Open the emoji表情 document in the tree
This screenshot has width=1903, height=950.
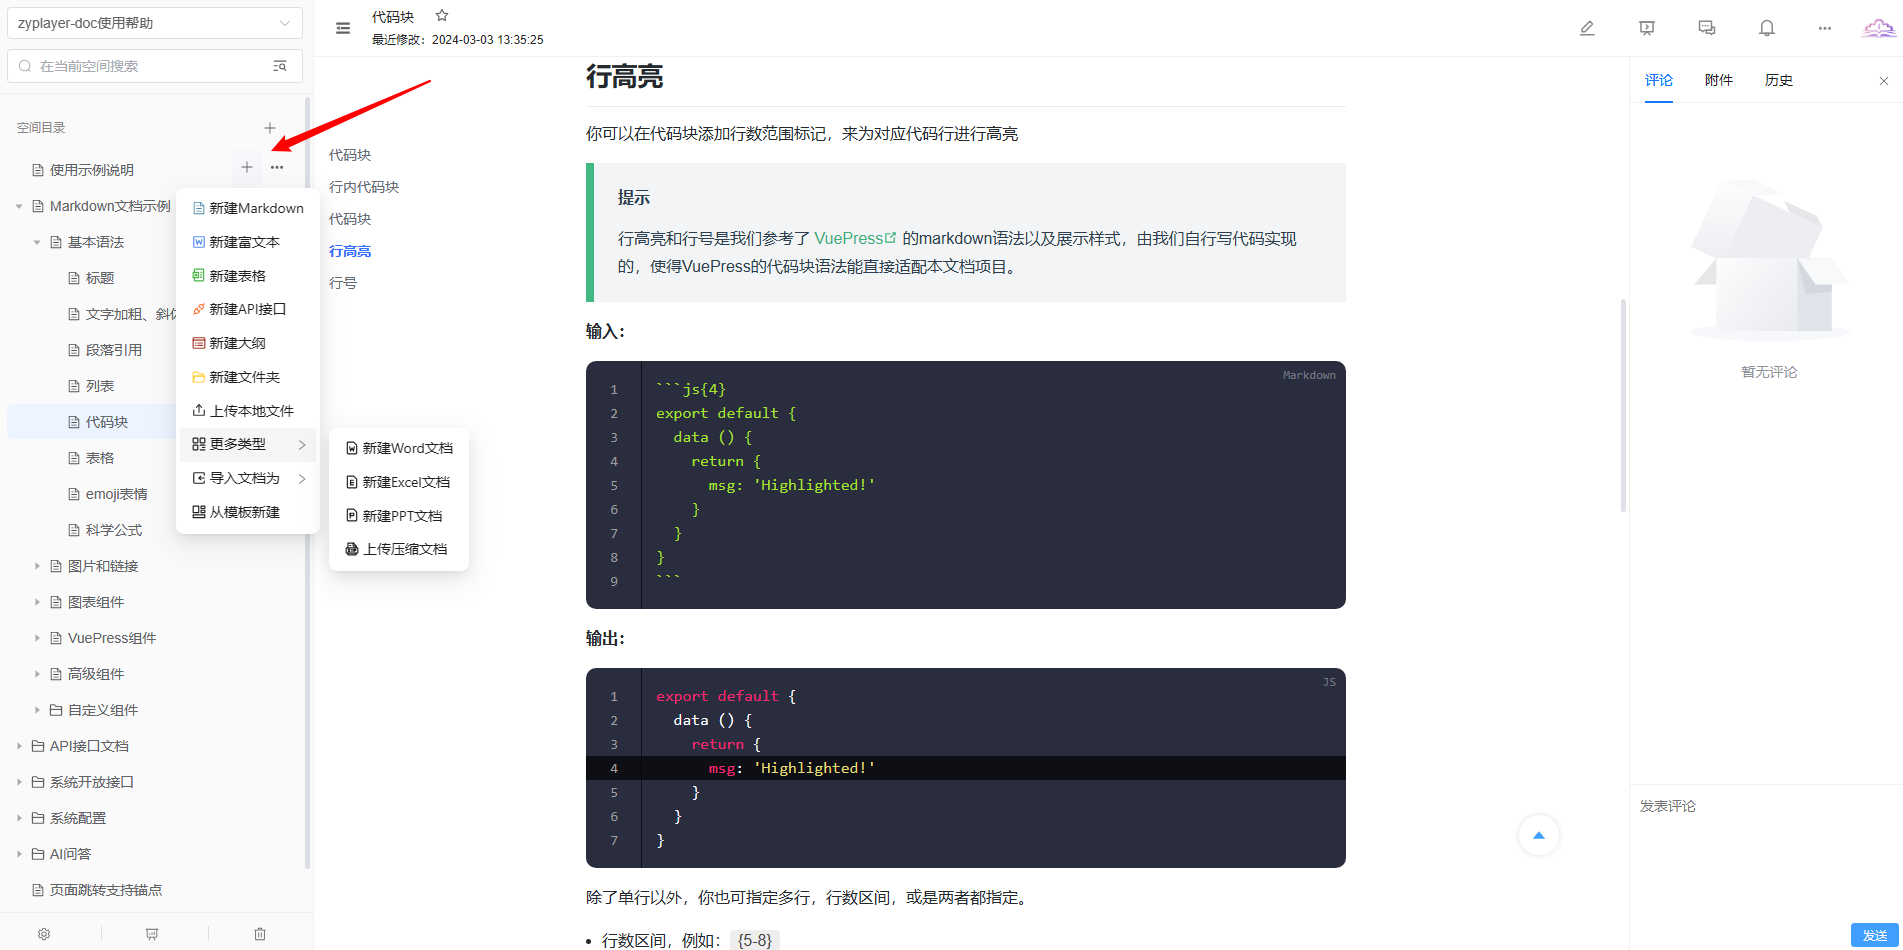117,494
